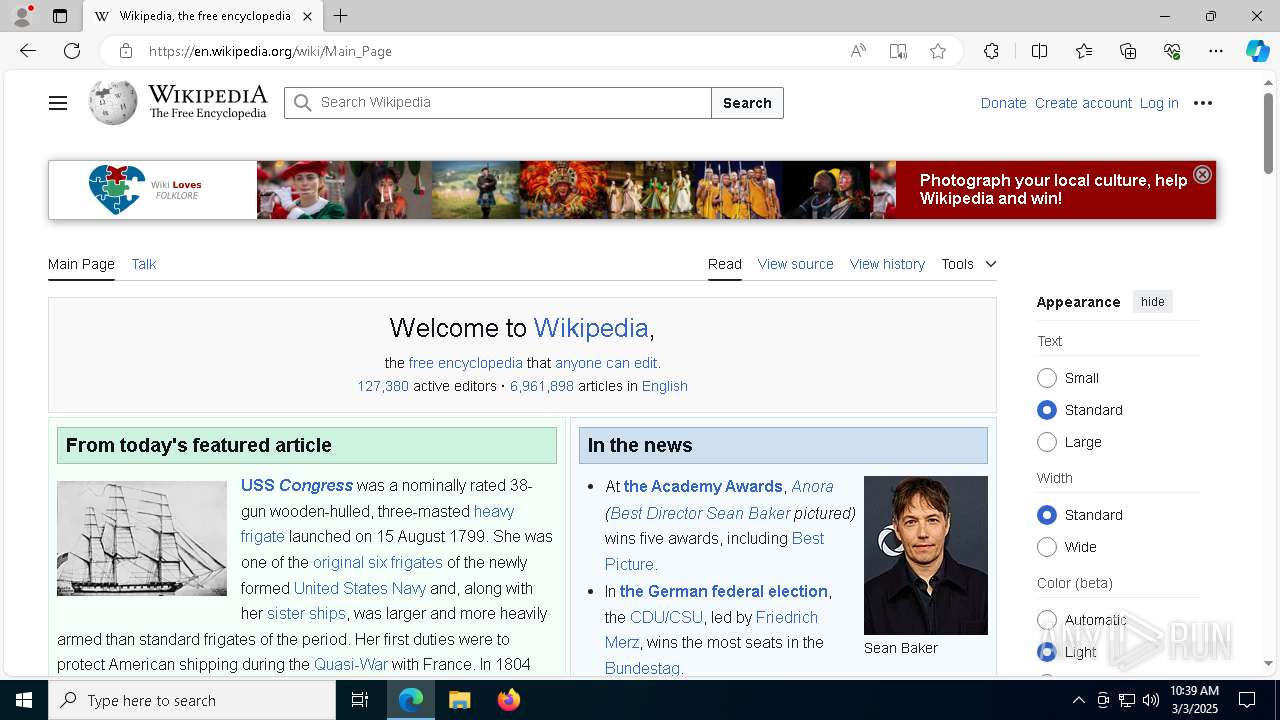The width and height of the screenshot is (1280, 720).
Task: Open Edge Settings and more menu
Action: tap(1216, 51)
